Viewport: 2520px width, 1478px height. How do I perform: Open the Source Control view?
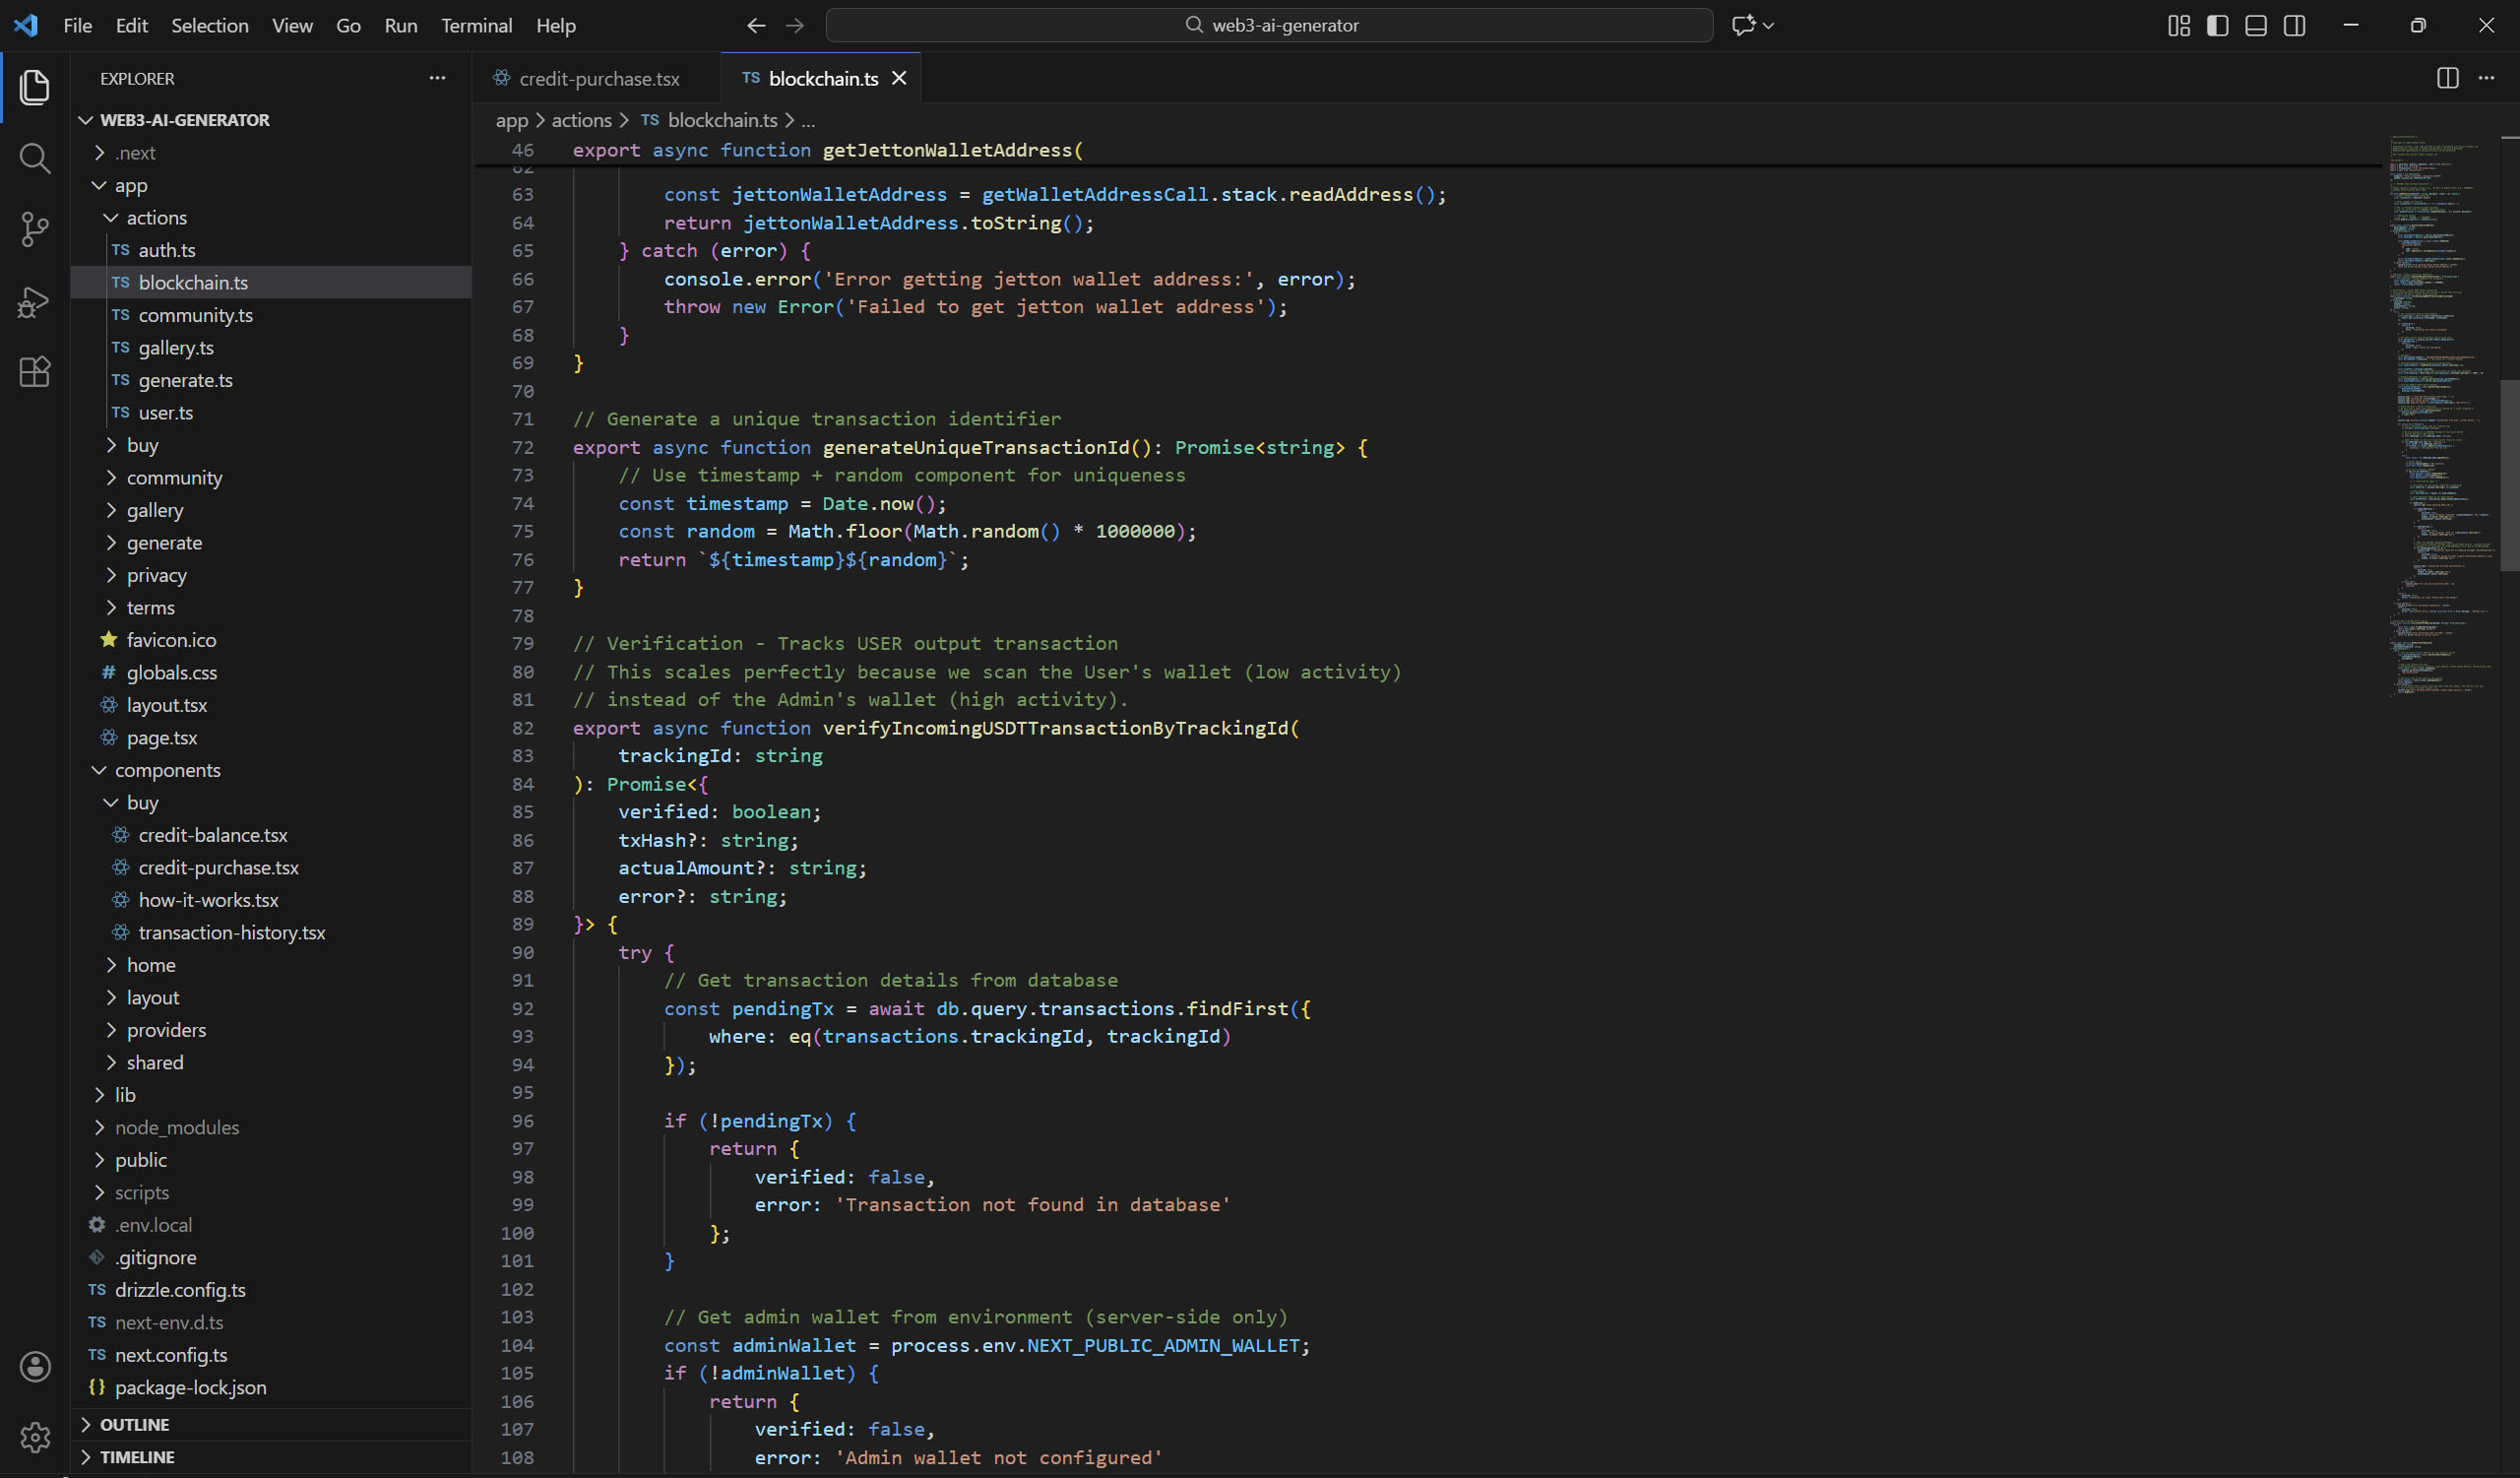[x=34, y=229]
